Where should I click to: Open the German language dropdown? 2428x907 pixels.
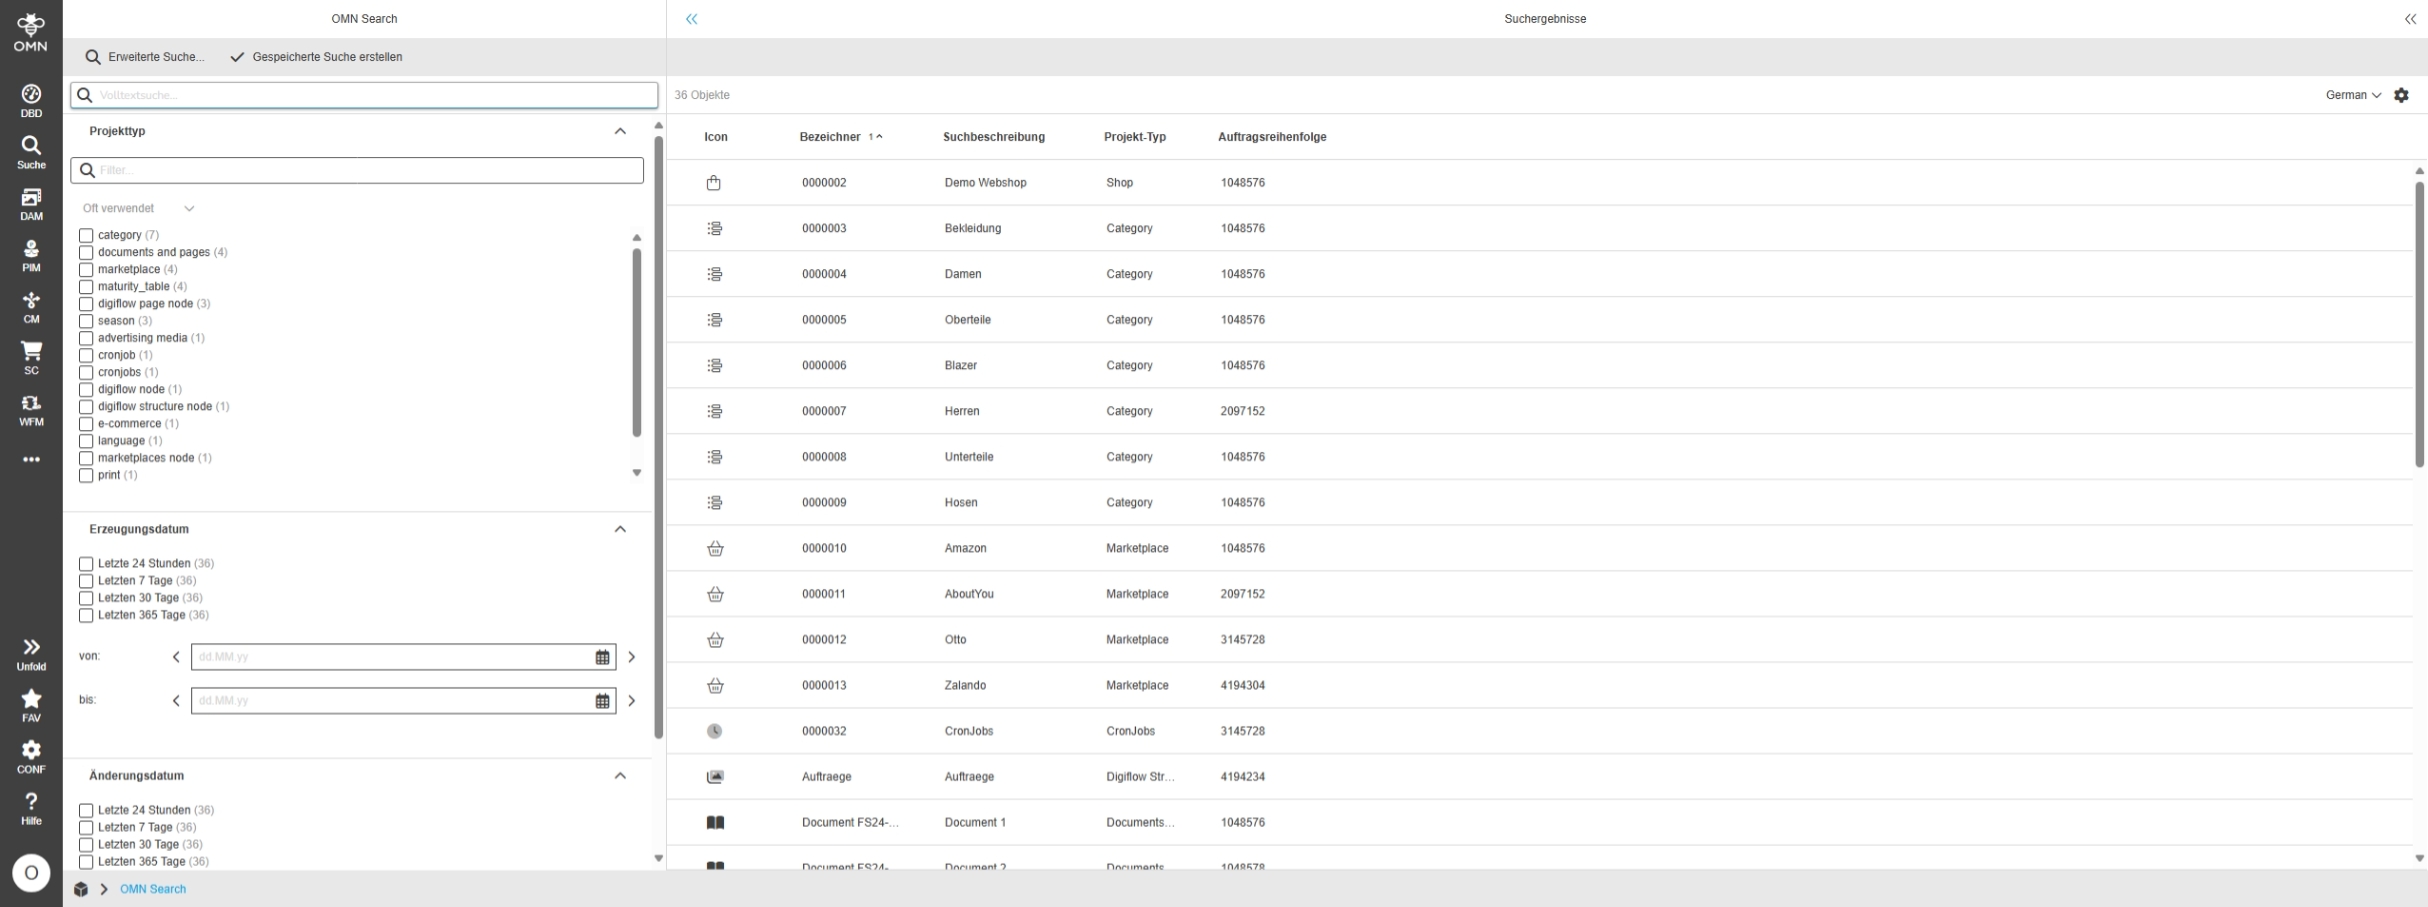point(2353,95)
